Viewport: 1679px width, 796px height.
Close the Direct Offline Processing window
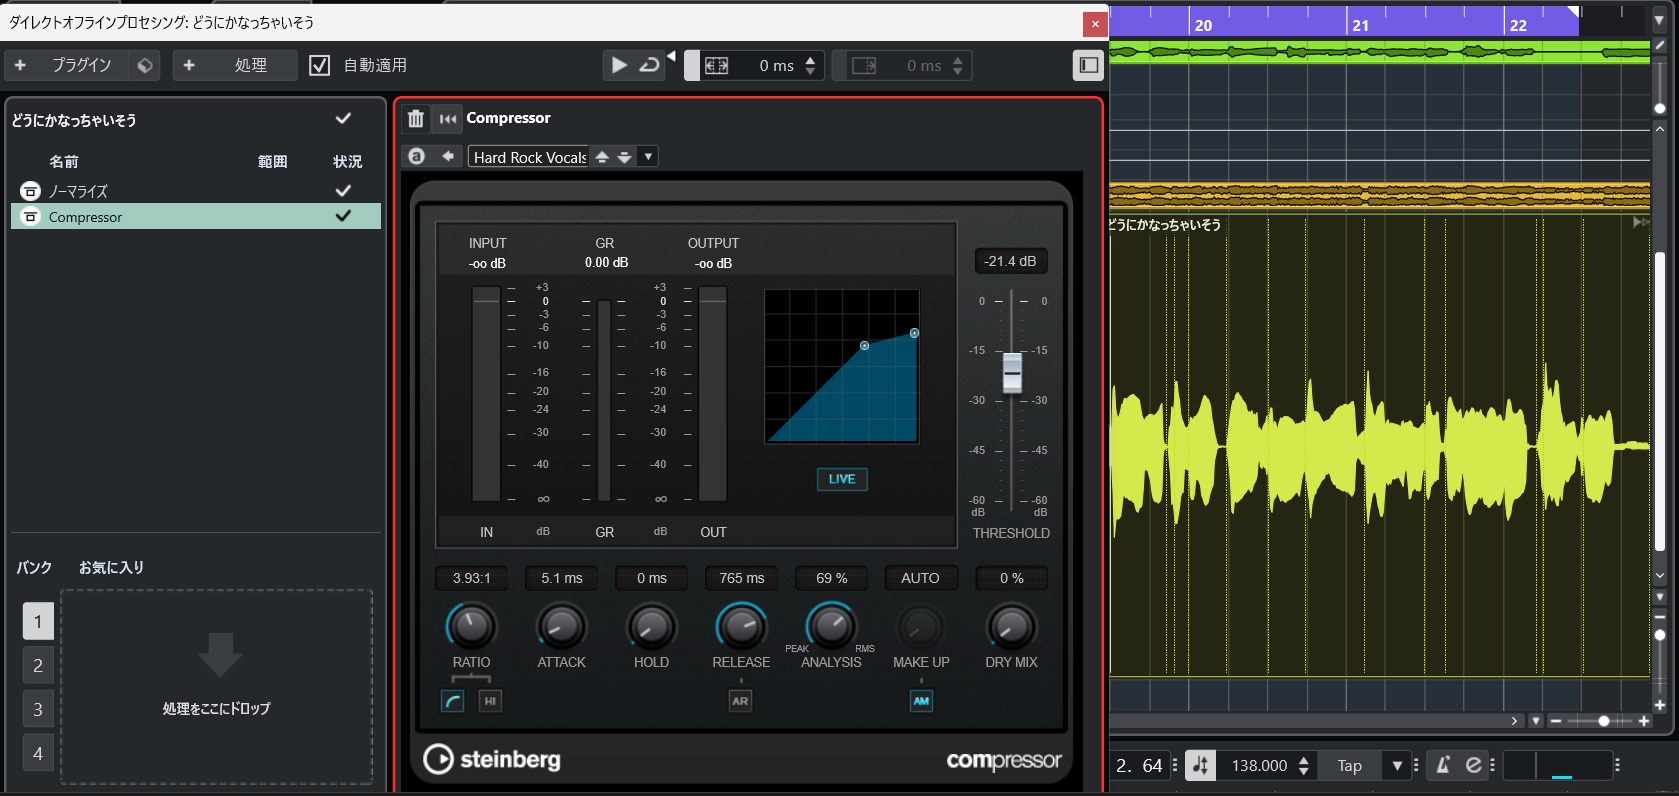click(x=1095, y=24)
